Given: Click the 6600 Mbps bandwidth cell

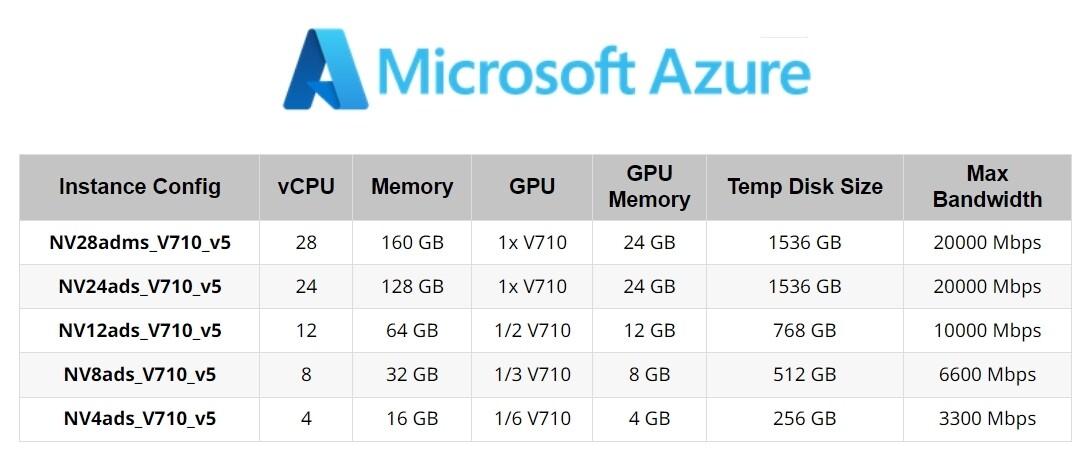Looking at the screenshot, I should pos(987,375).
